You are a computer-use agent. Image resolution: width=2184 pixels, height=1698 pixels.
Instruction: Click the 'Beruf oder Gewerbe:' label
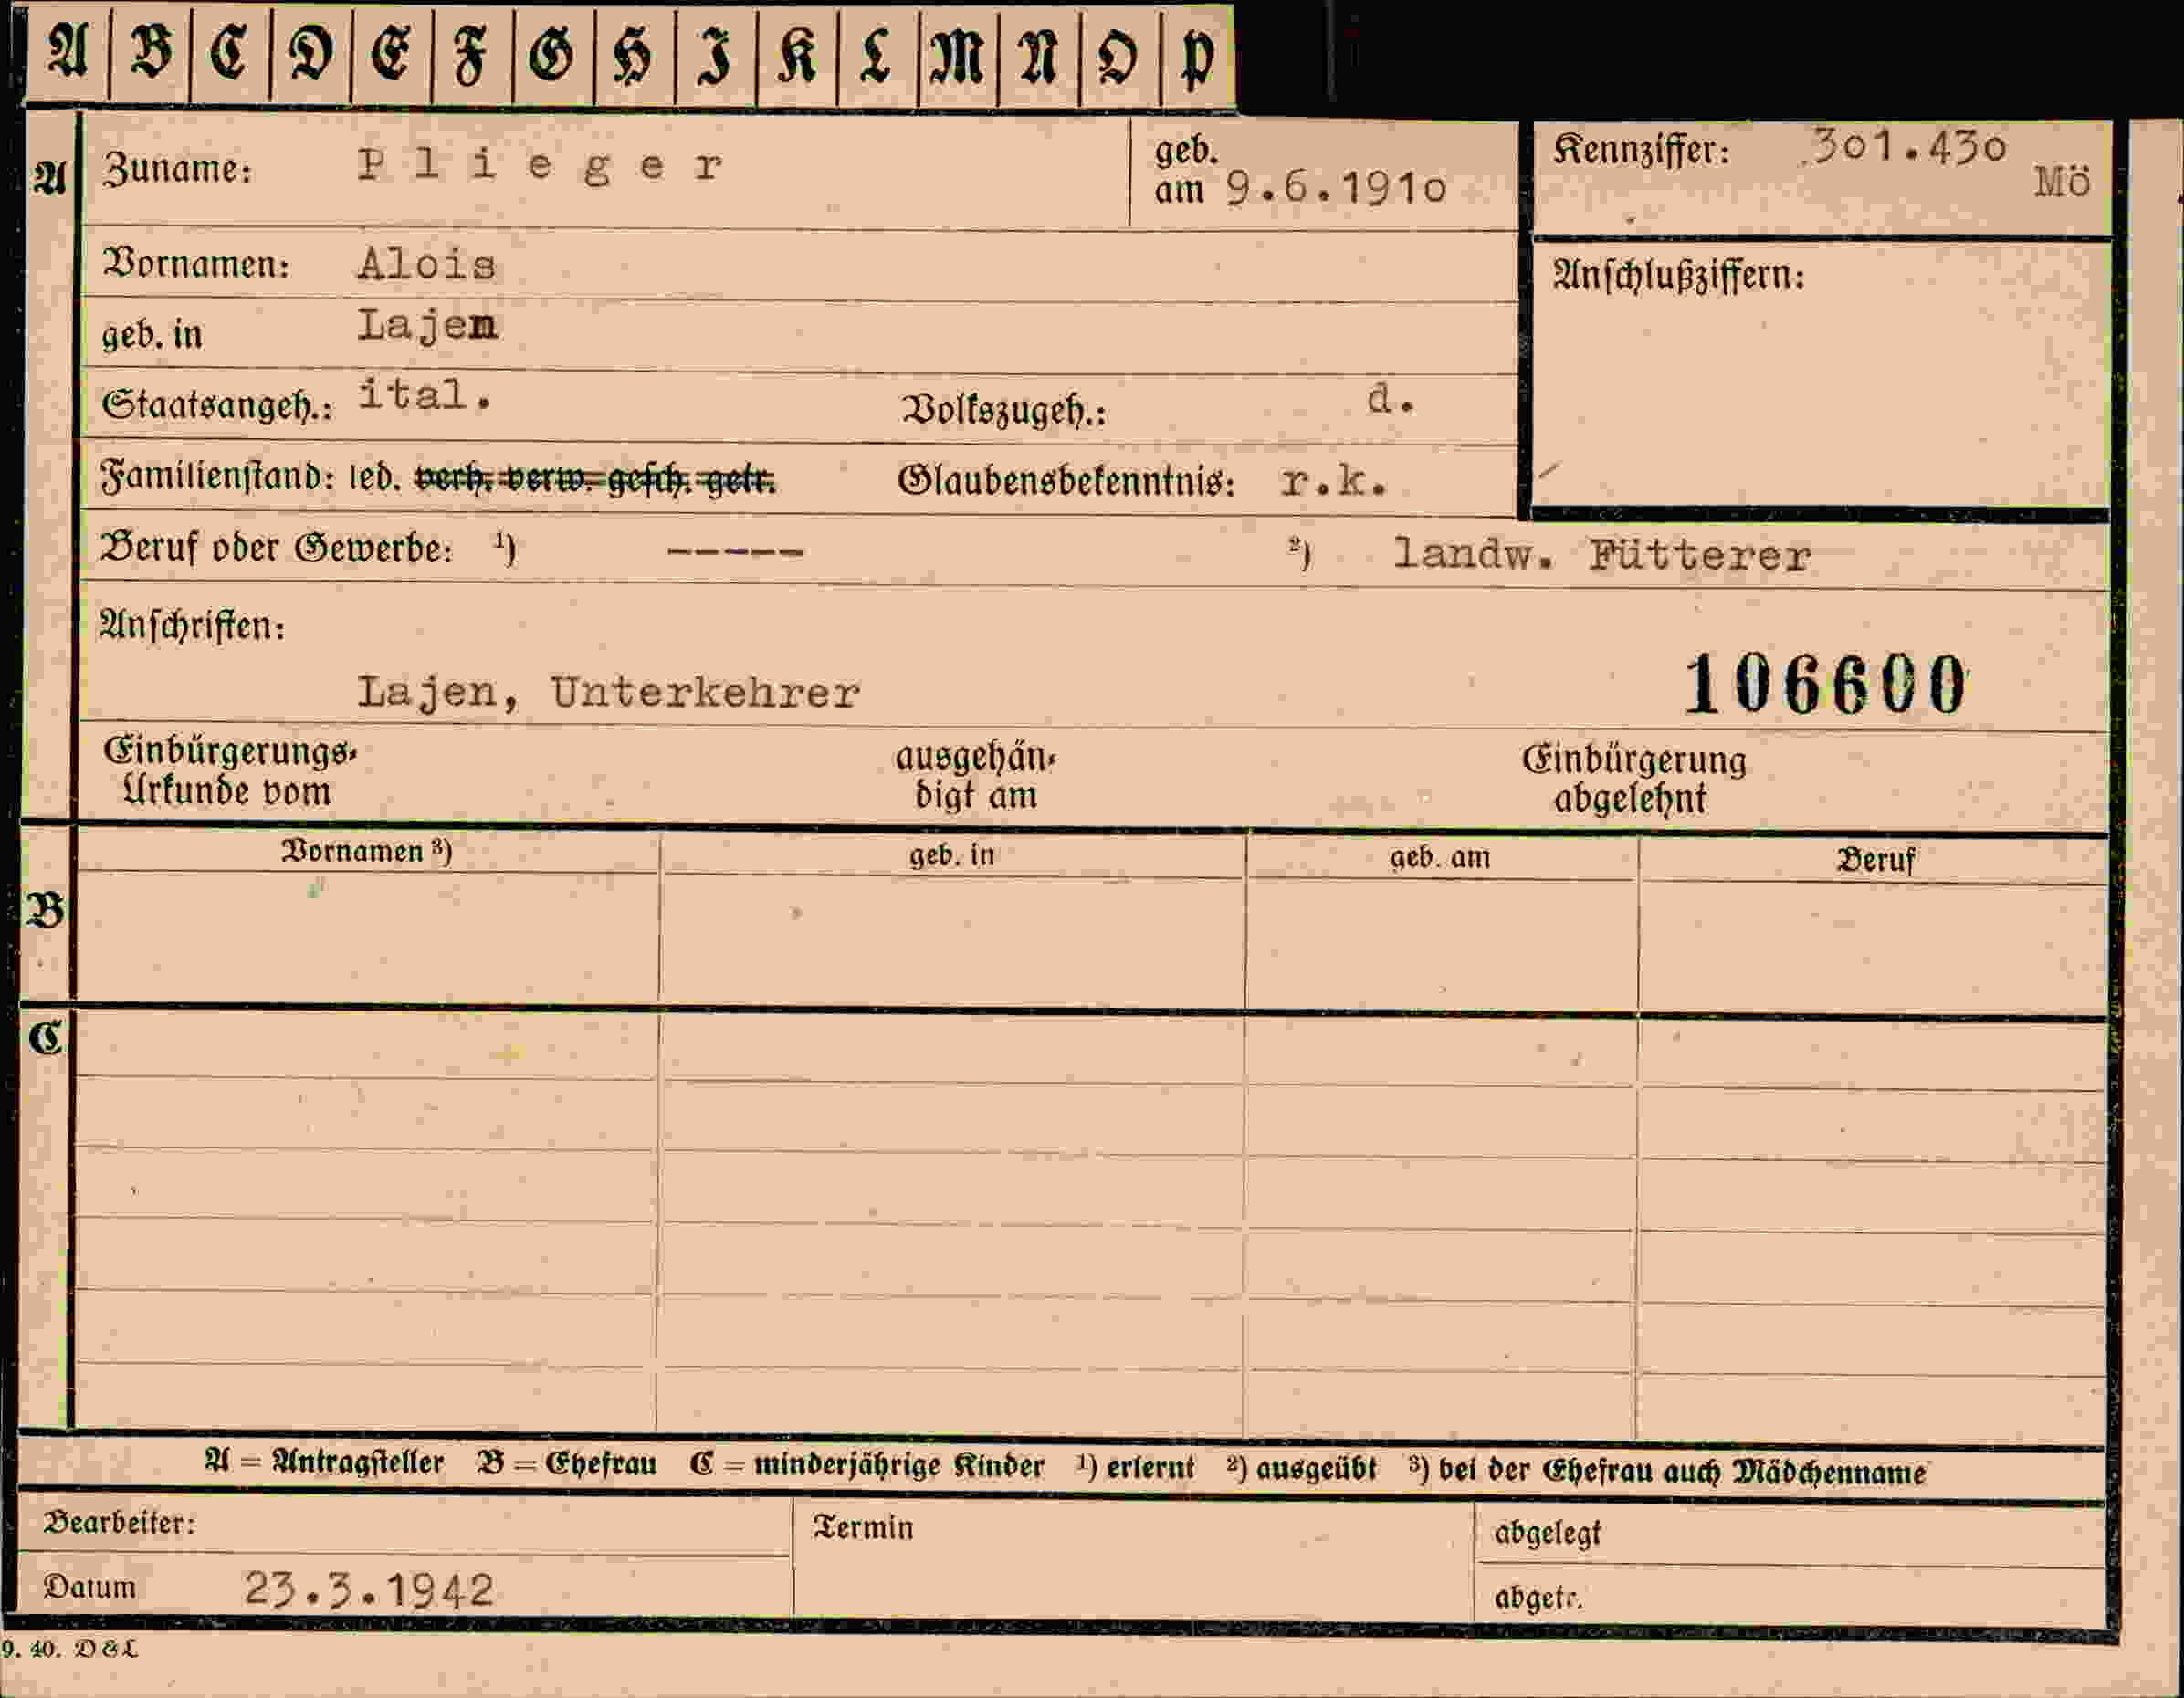pyautogui.click(x=276, y=548)
